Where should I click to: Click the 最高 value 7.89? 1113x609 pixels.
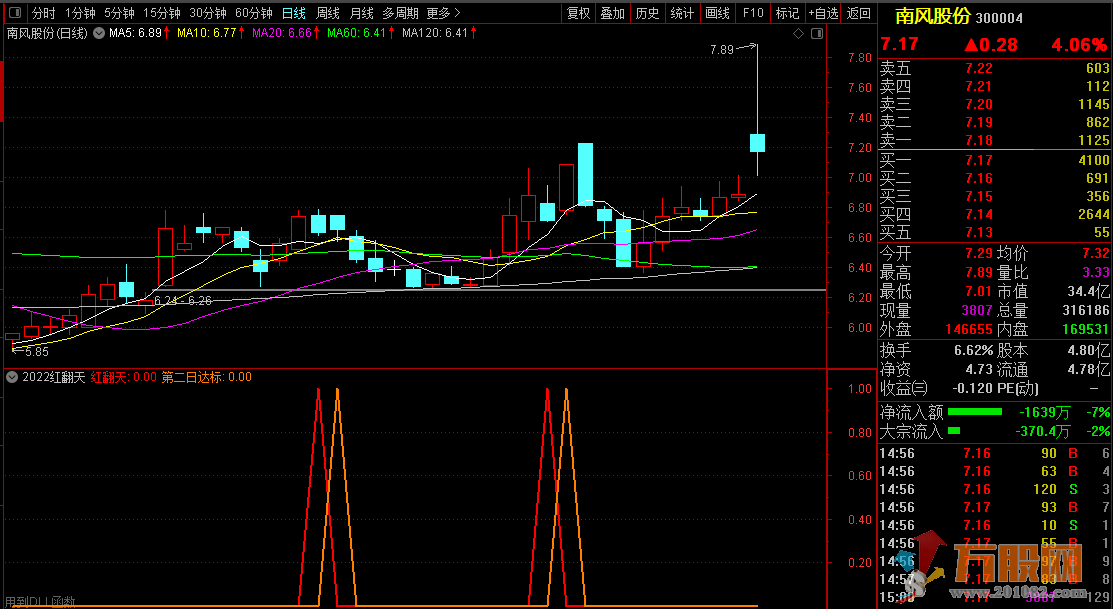tap(979, 273)
